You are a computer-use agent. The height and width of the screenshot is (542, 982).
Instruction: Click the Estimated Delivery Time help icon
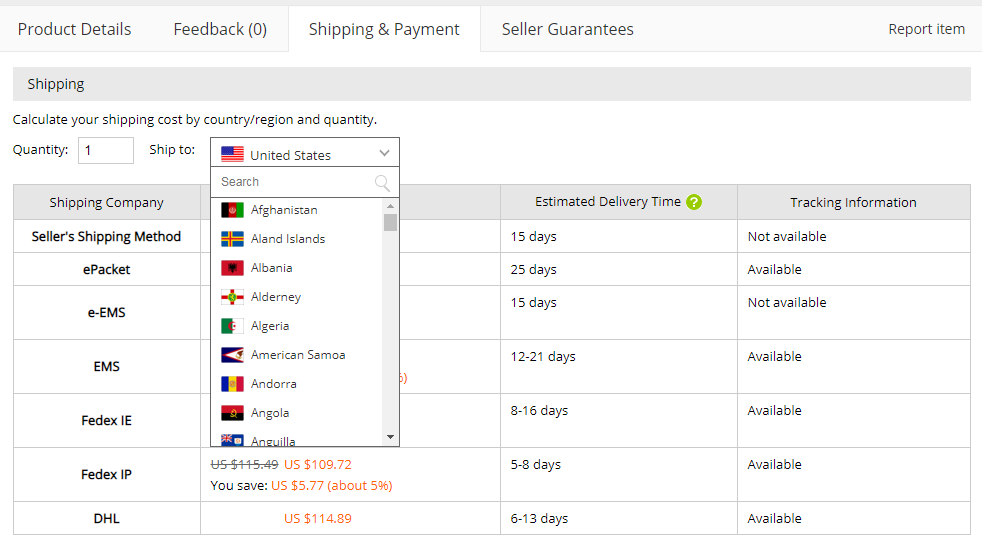tap(695, 202)
